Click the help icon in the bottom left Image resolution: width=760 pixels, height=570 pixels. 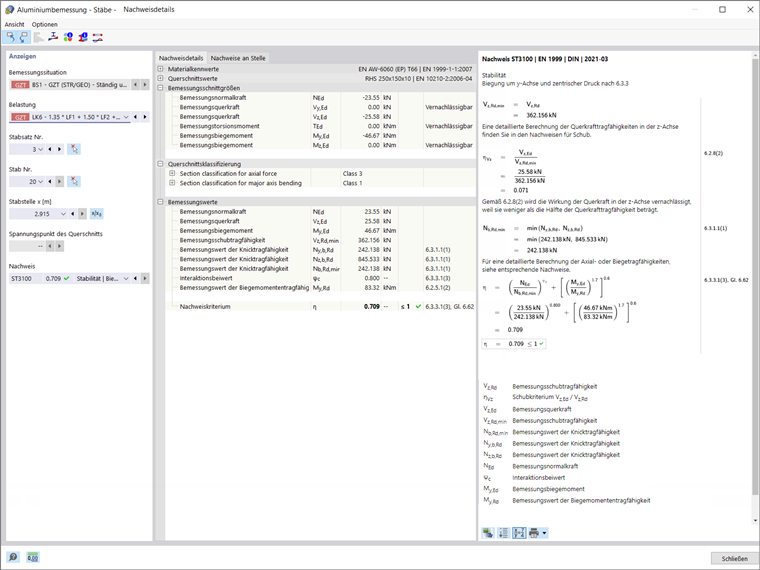13,557
